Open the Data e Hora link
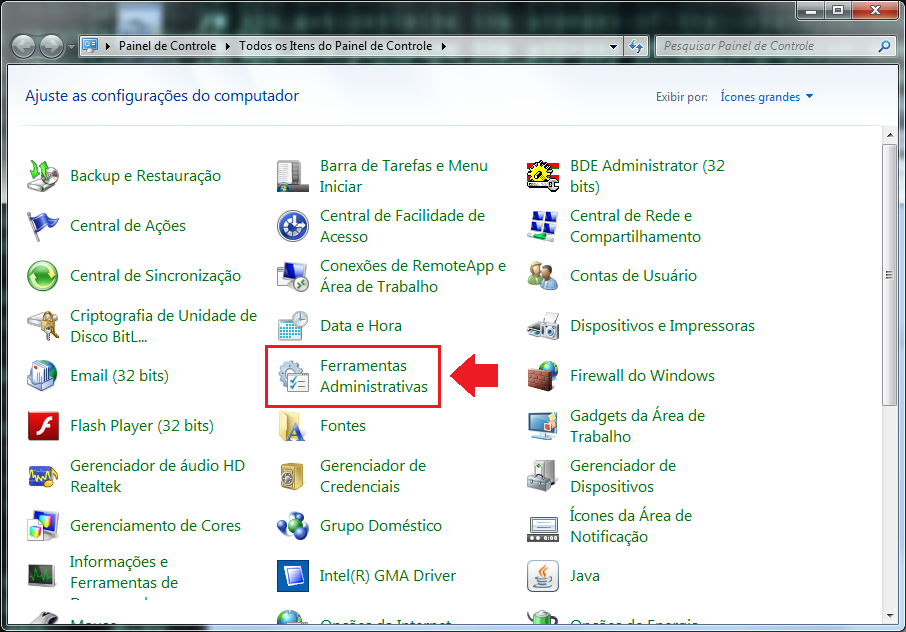 point(361,326)
